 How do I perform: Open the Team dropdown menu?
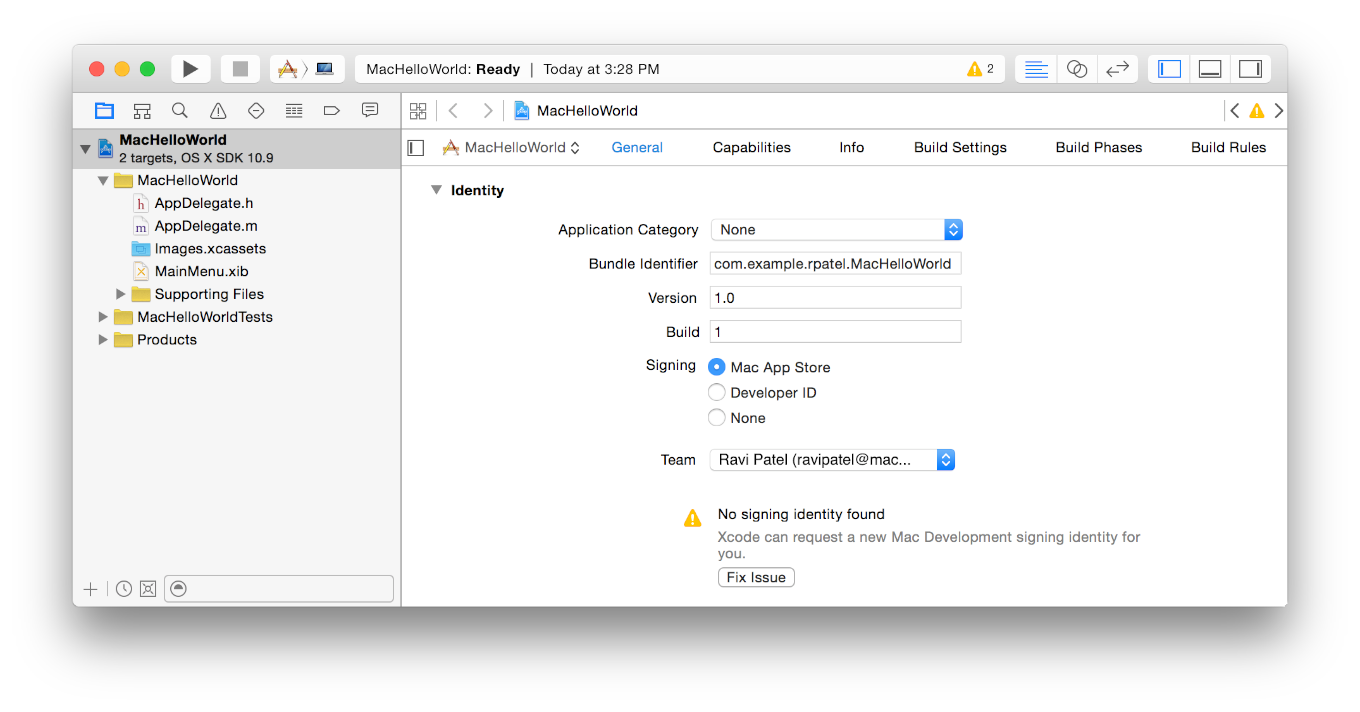[832, 460]
